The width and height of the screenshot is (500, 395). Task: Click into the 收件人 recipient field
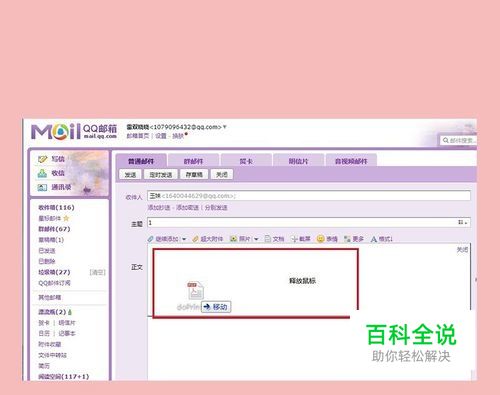[x=309, y=196]
